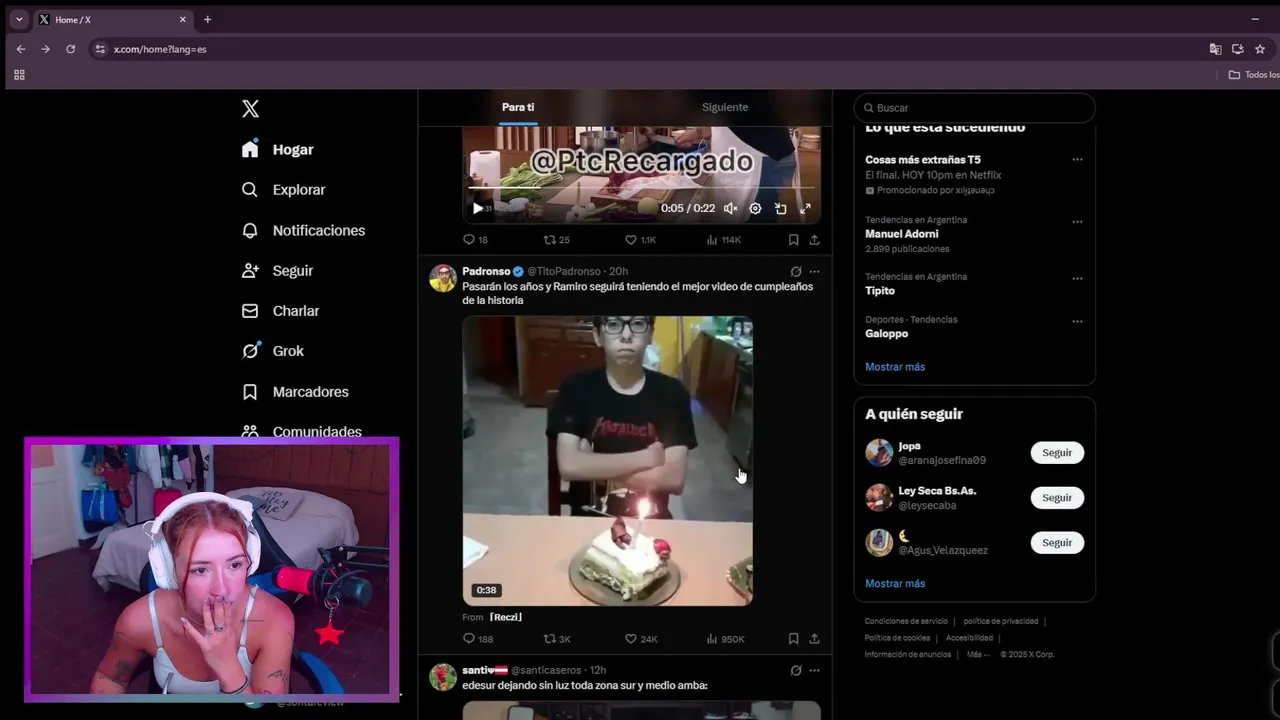Viewport: 1280px width, 720px height.
Task: Open Manuel Adorni trend
Action: pos(901,234)
